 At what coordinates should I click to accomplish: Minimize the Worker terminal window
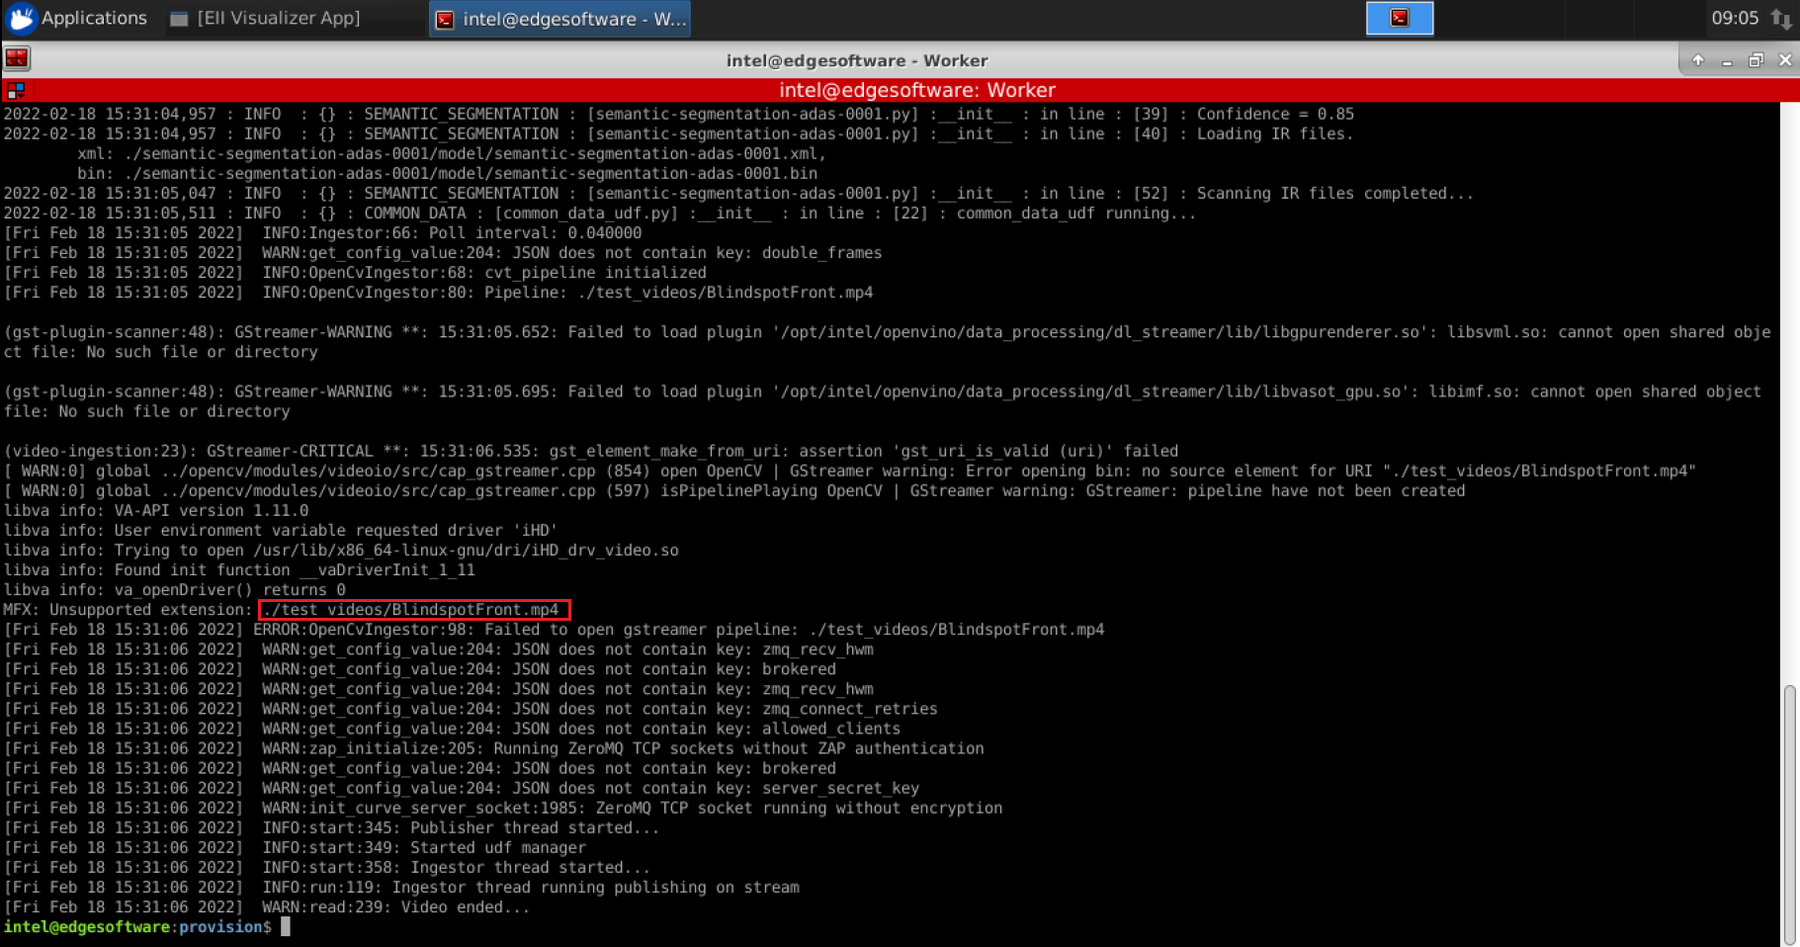(1727, 60)
